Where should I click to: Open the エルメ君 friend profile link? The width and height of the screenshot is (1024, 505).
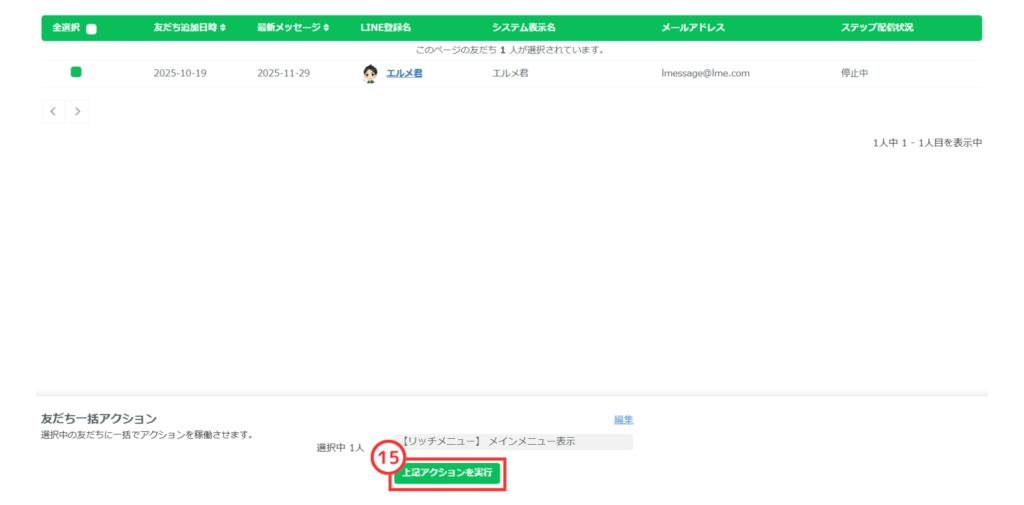click(x=404, y=73)
